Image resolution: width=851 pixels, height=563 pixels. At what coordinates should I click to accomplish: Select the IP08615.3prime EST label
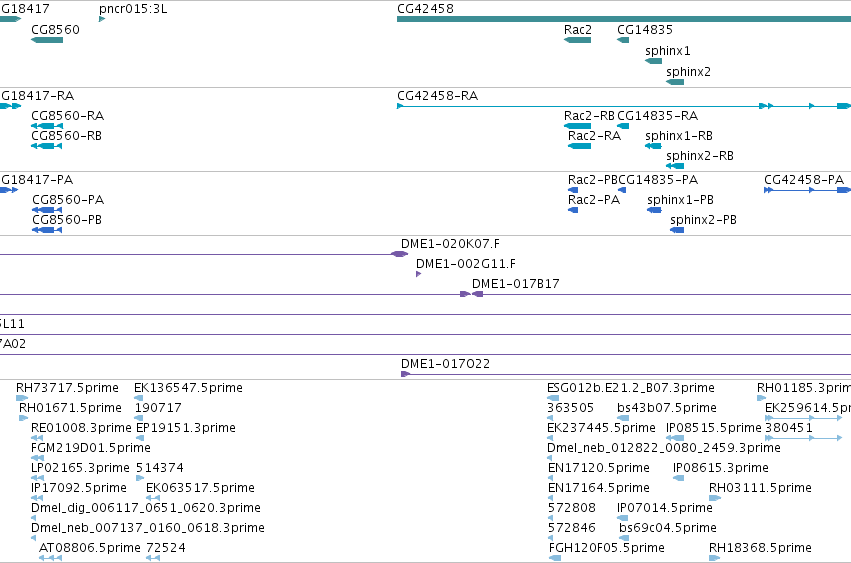[x=721, y=468]
